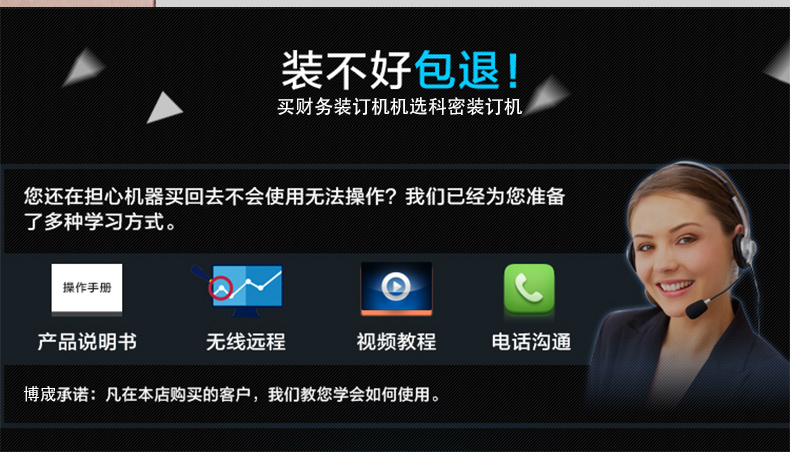
Task: Open the 电话沟通 label
Action: tap(532, 342)
